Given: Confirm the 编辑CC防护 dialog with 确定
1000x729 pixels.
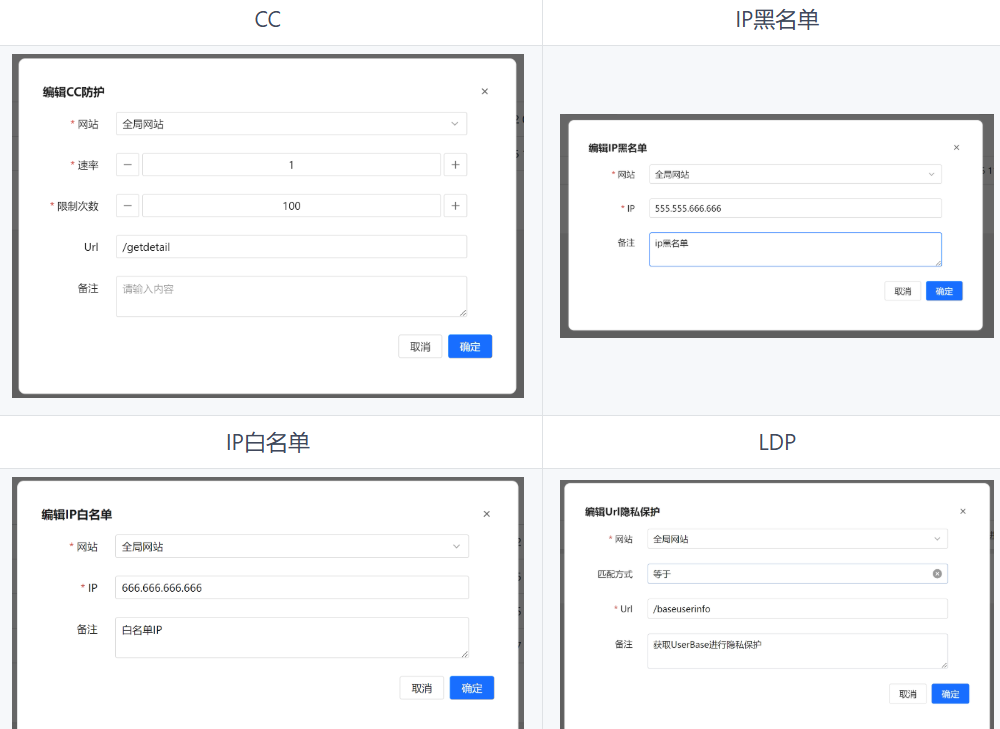Looking at the screenshot, I should [x=470, y=346].
